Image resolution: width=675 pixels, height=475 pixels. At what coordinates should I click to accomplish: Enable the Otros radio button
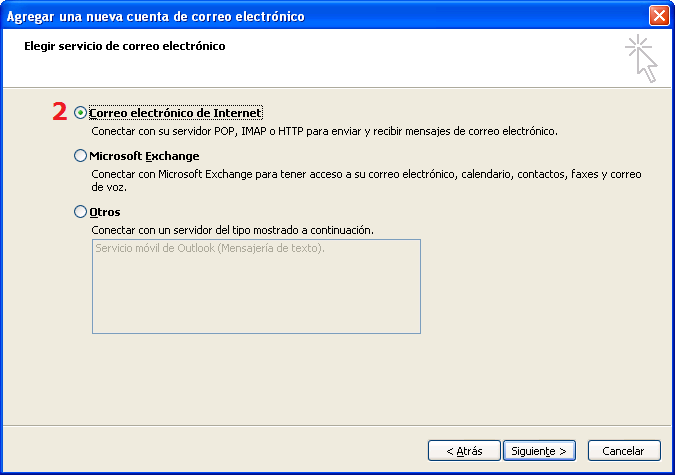click(x=81, y=212)
